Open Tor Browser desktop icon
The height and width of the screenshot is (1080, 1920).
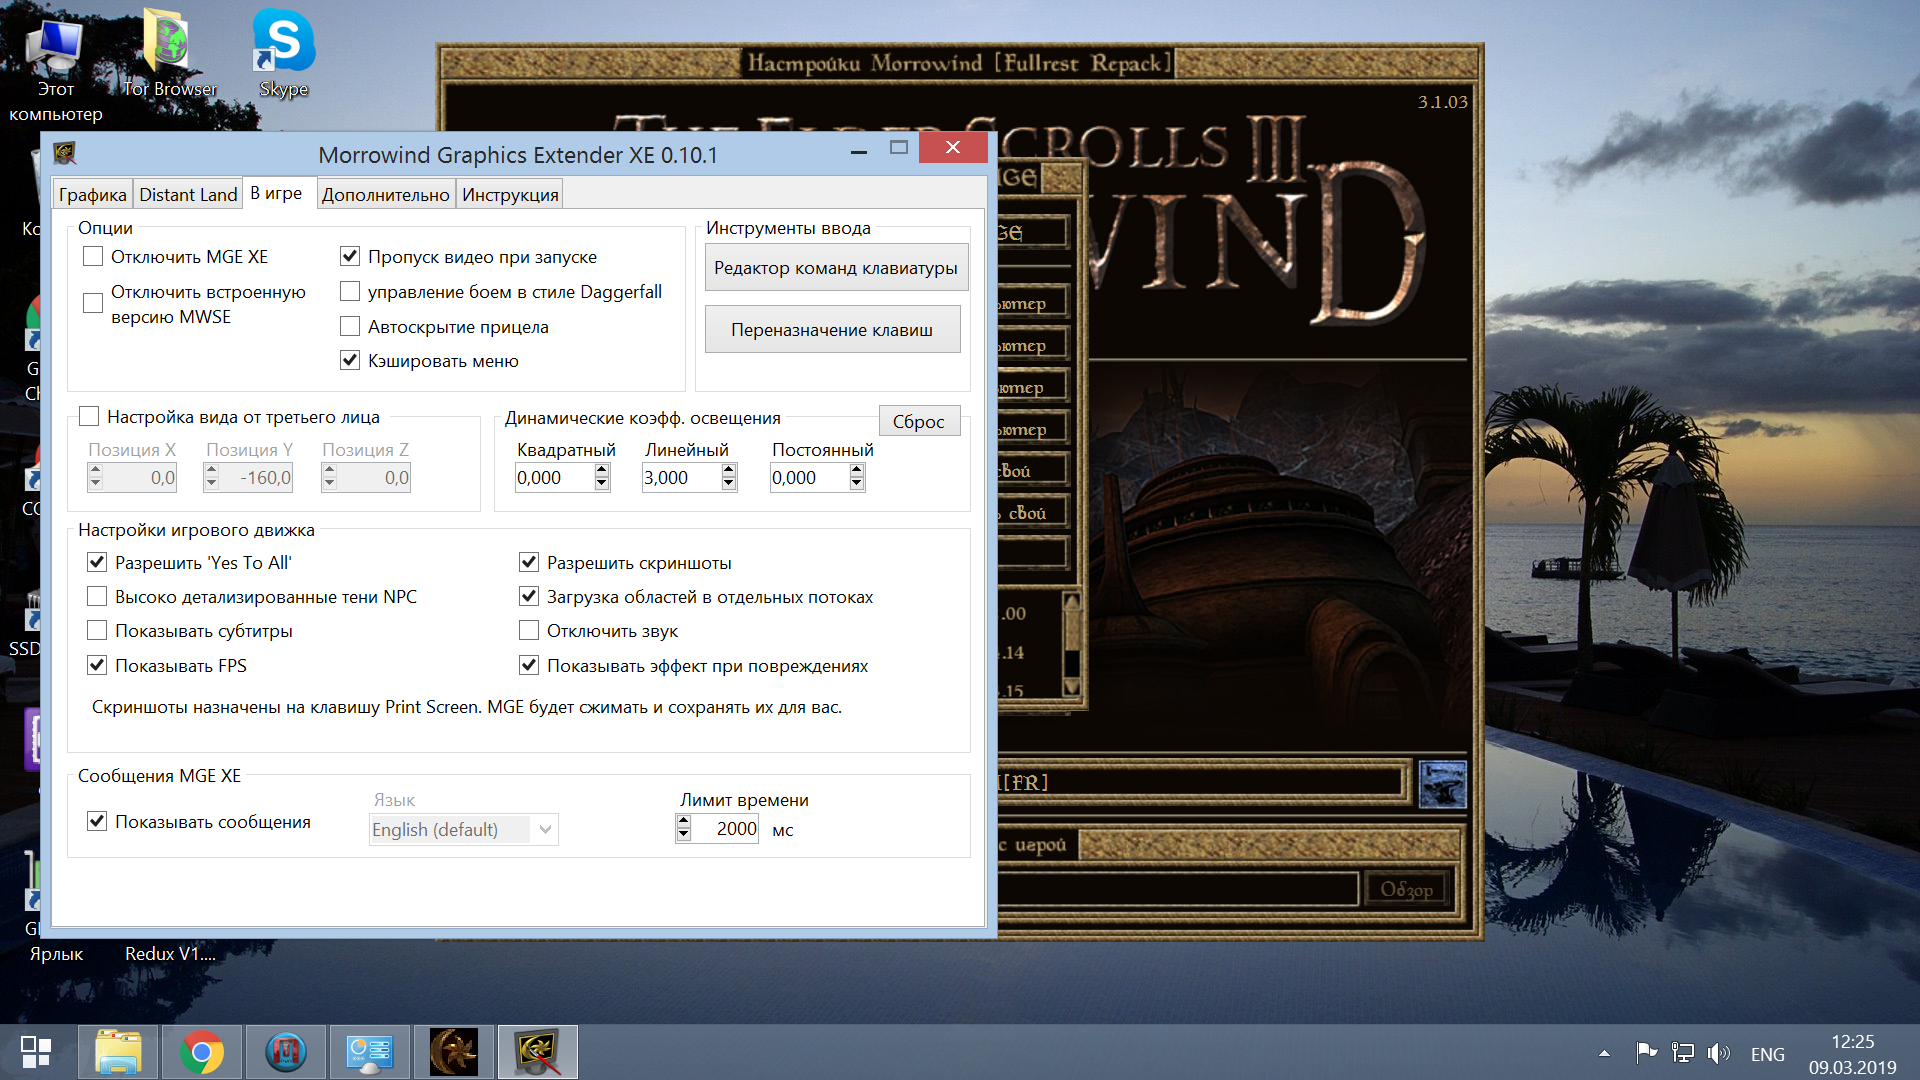pyautogui.click(x=170, y=55)
